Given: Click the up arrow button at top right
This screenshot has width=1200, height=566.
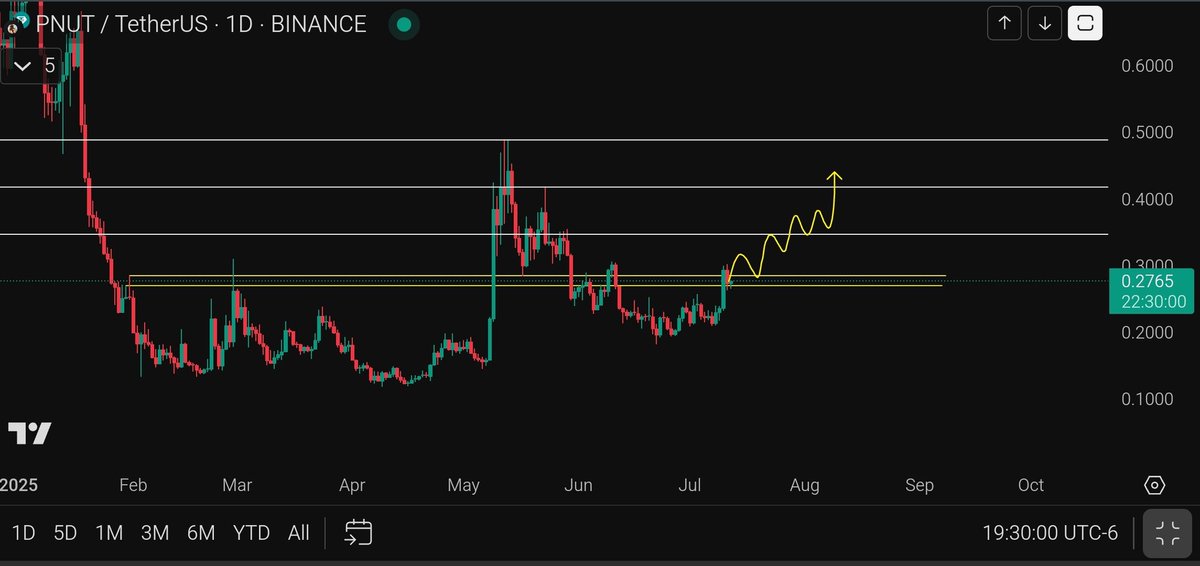Looking at the screenshot, I should point(1005,22).
